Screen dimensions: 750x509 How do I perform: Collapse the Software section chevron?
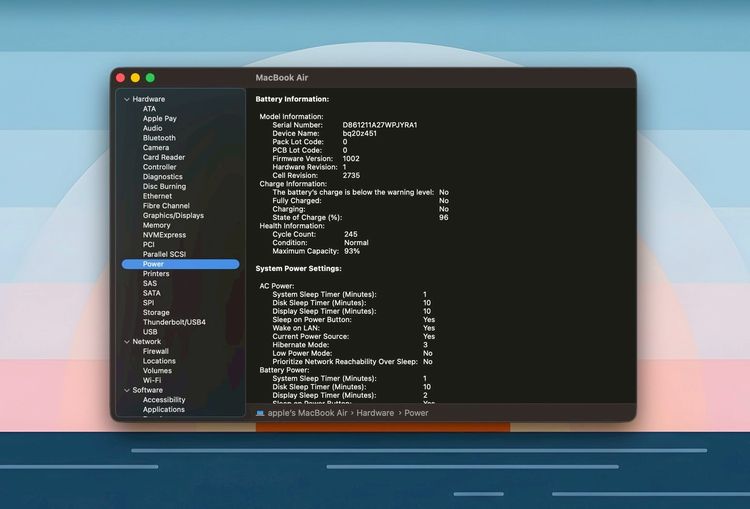click(x=126, y=390)
